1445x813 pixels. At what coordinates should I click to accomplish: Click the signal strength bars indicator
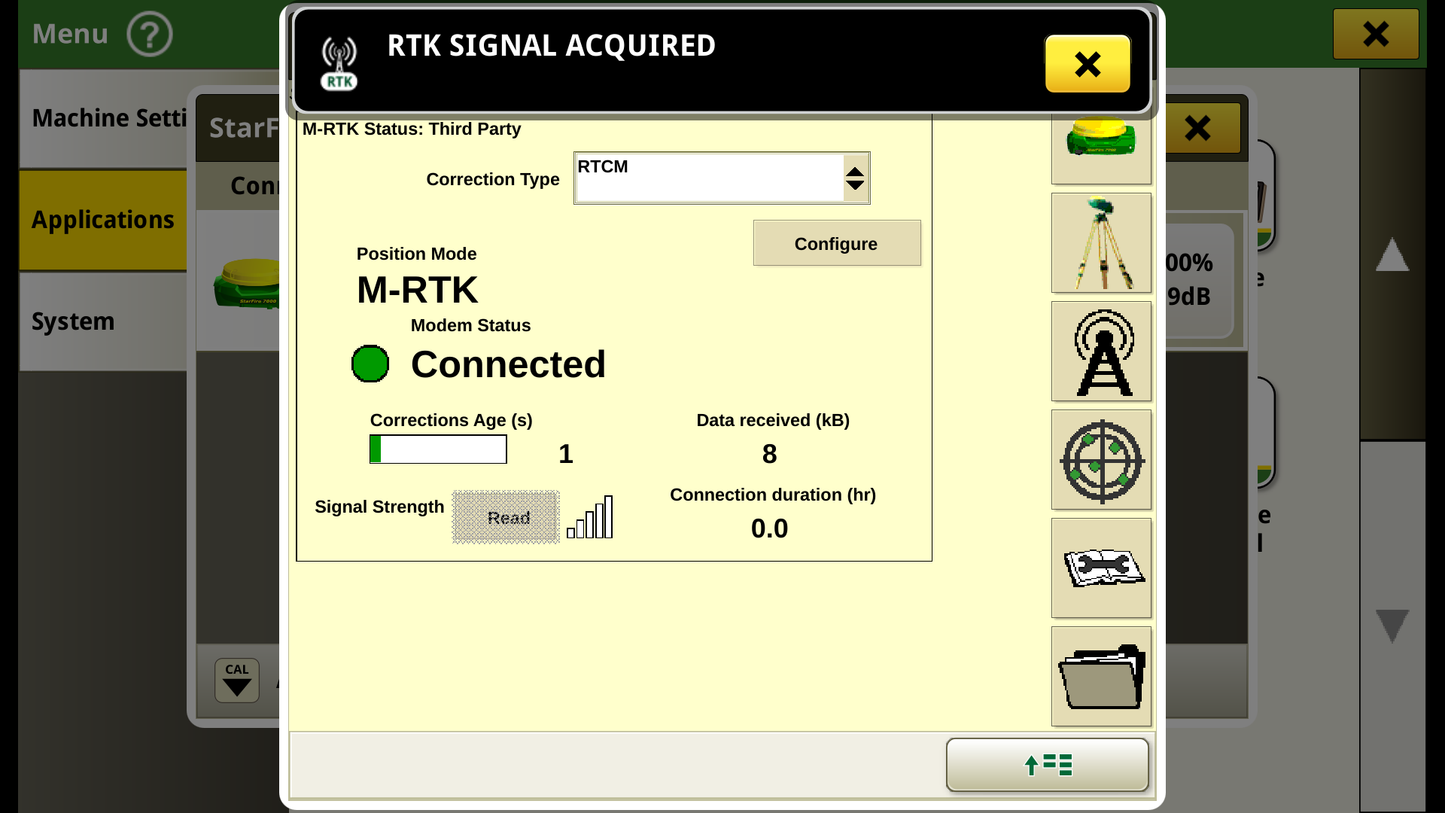[x=590, y=517]
